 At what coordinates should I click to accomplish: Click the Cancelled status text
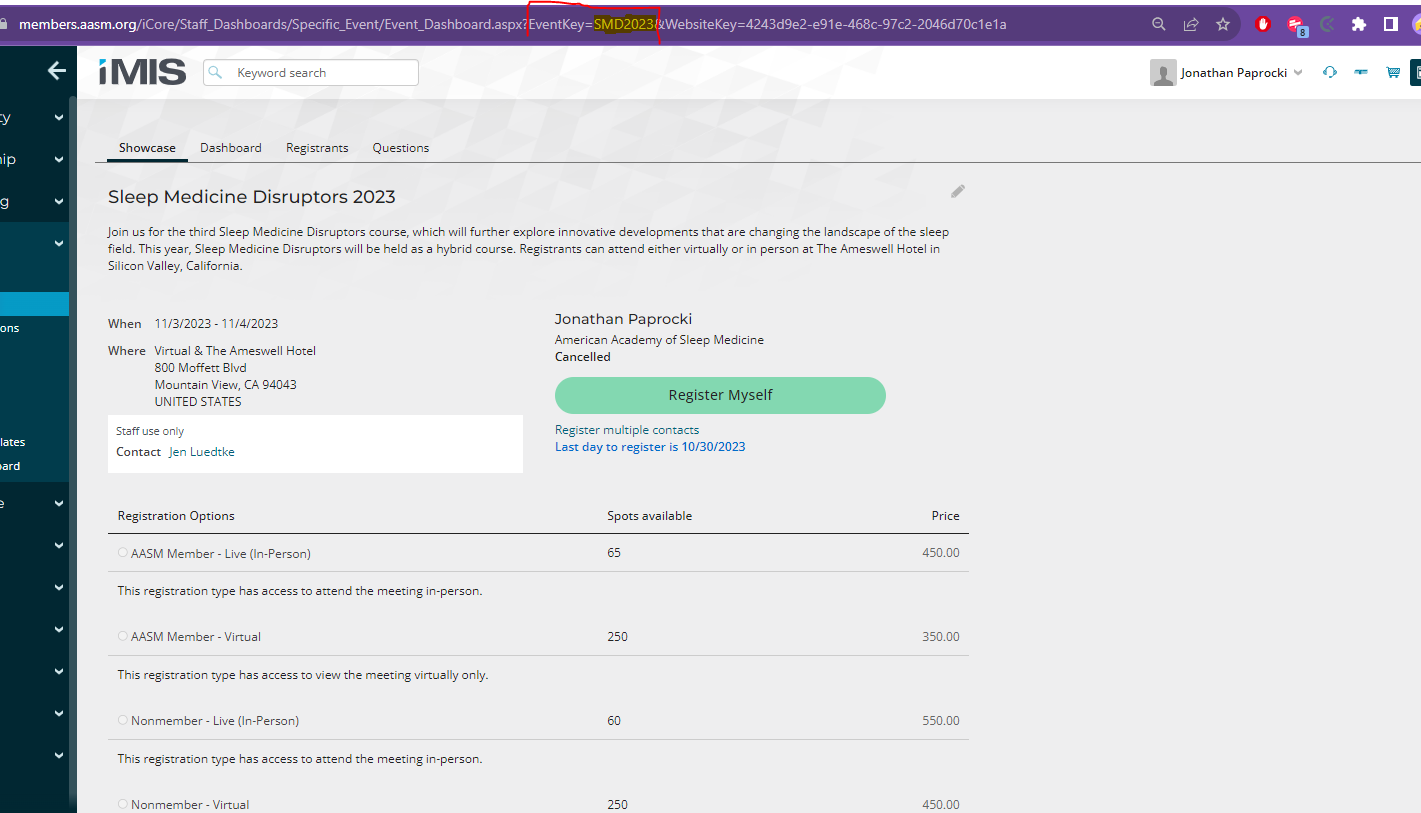click(x=583, y=357)
